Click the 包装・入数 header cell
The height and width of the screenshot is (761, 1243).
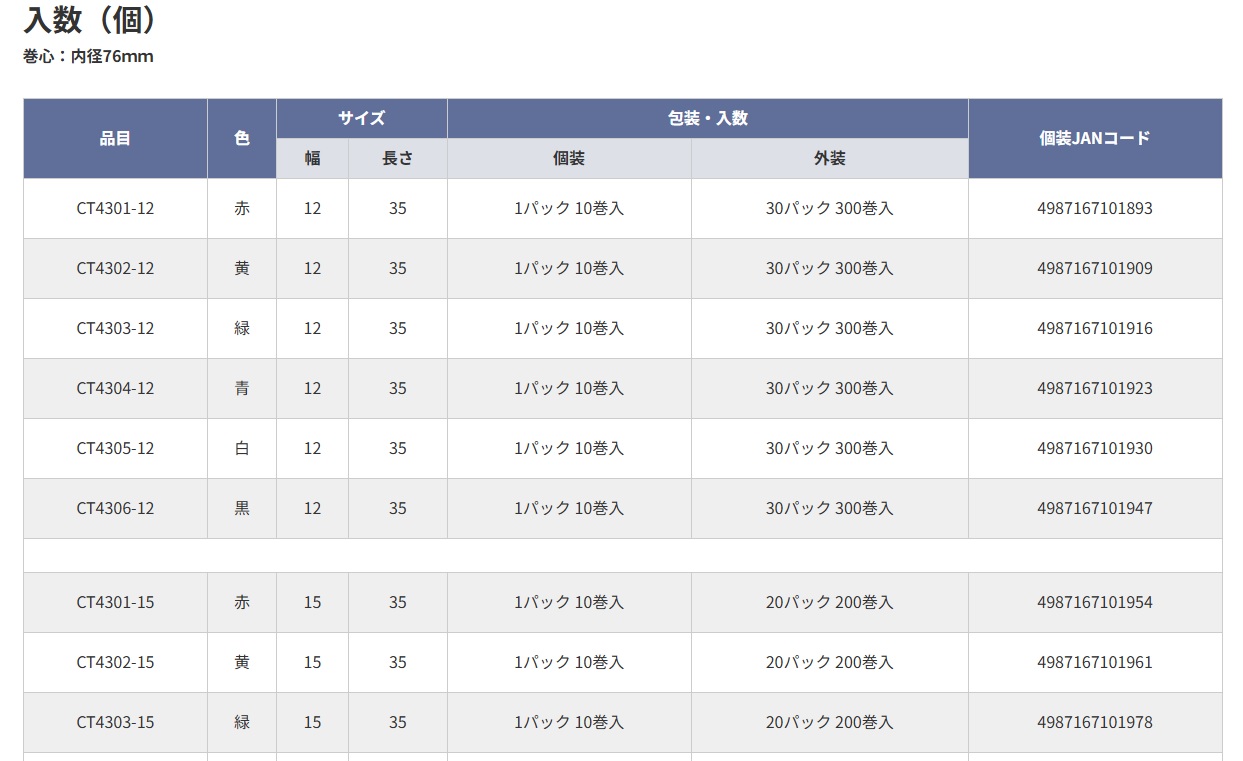[707, 118]
